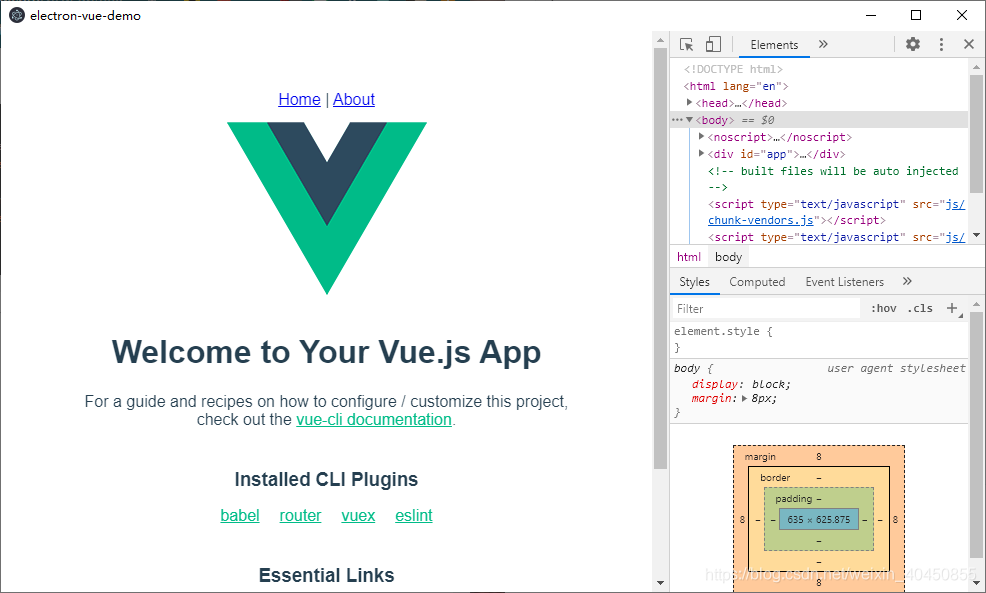The height and width of the screenshot is (593, 986).
Task: Select the html breadcrumb
Action: pyautogui.click(x=689, y=257)
